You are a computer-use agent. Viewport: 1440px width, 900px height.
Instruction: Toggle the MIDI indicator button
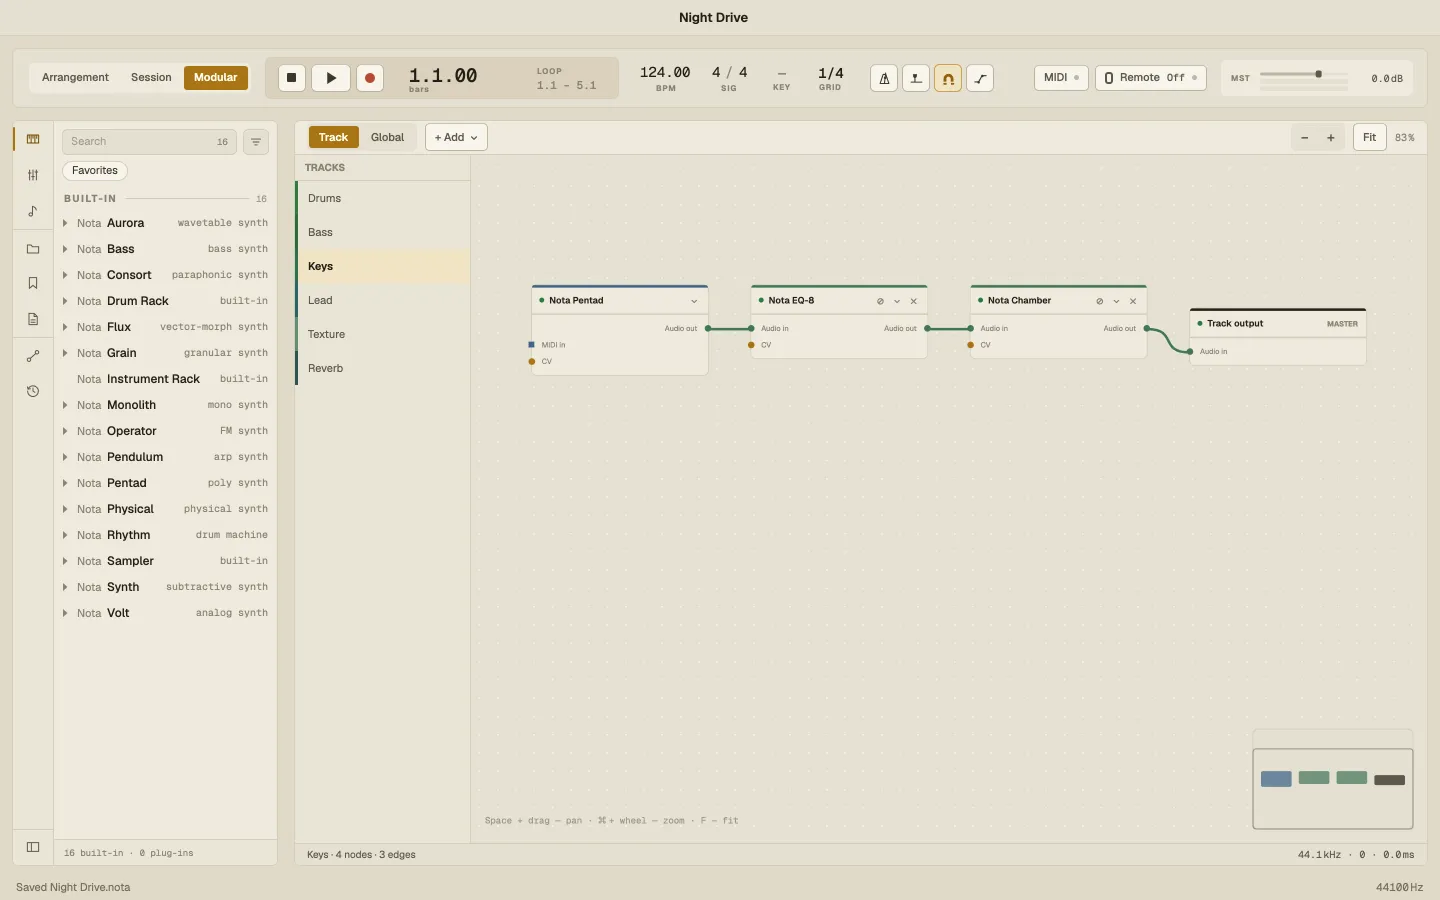click(1061, 78)
